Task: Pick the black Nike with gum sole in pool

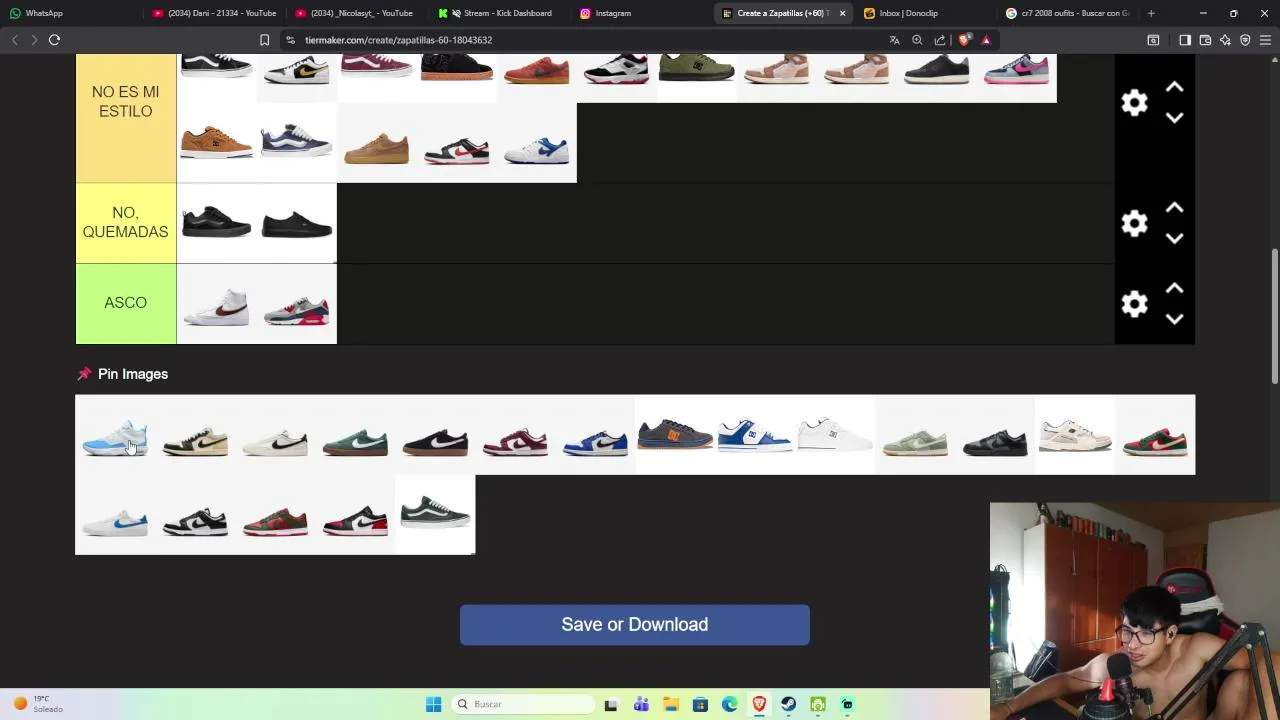Action: (435, 435)
